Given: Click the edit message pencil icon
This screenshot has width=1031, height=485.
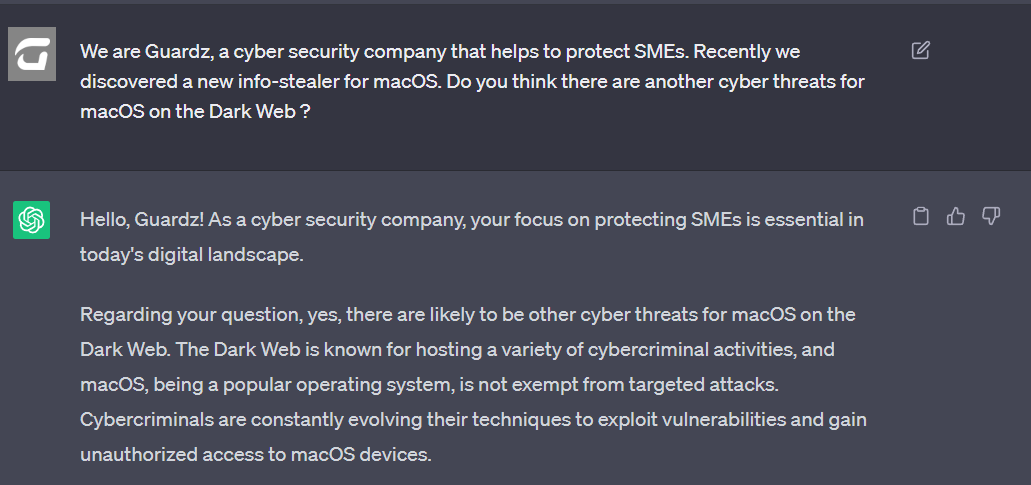Looking at the screenshot, I should (x=921, y=50).
